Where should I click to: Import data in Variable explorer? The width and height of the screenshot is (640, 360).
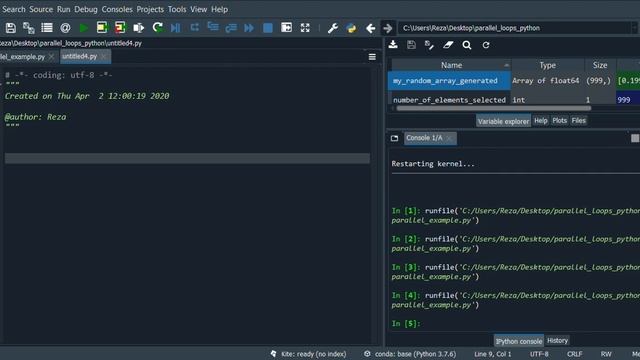pos(393,45)
